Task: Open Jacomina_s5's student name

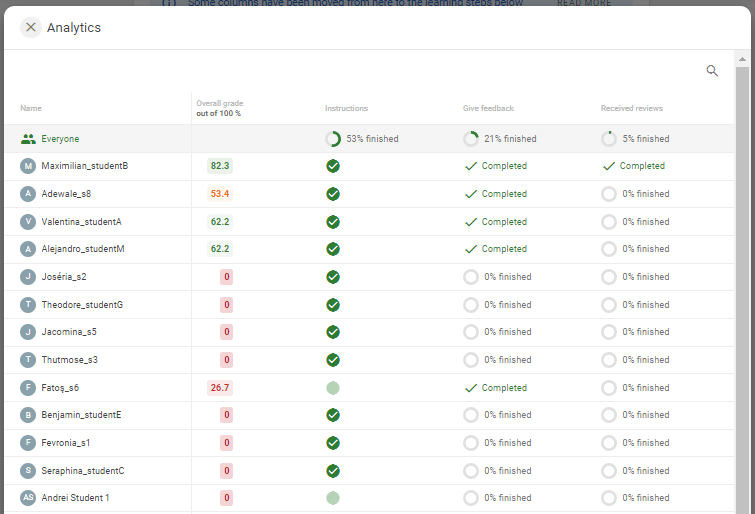Action: pos(69,332)
